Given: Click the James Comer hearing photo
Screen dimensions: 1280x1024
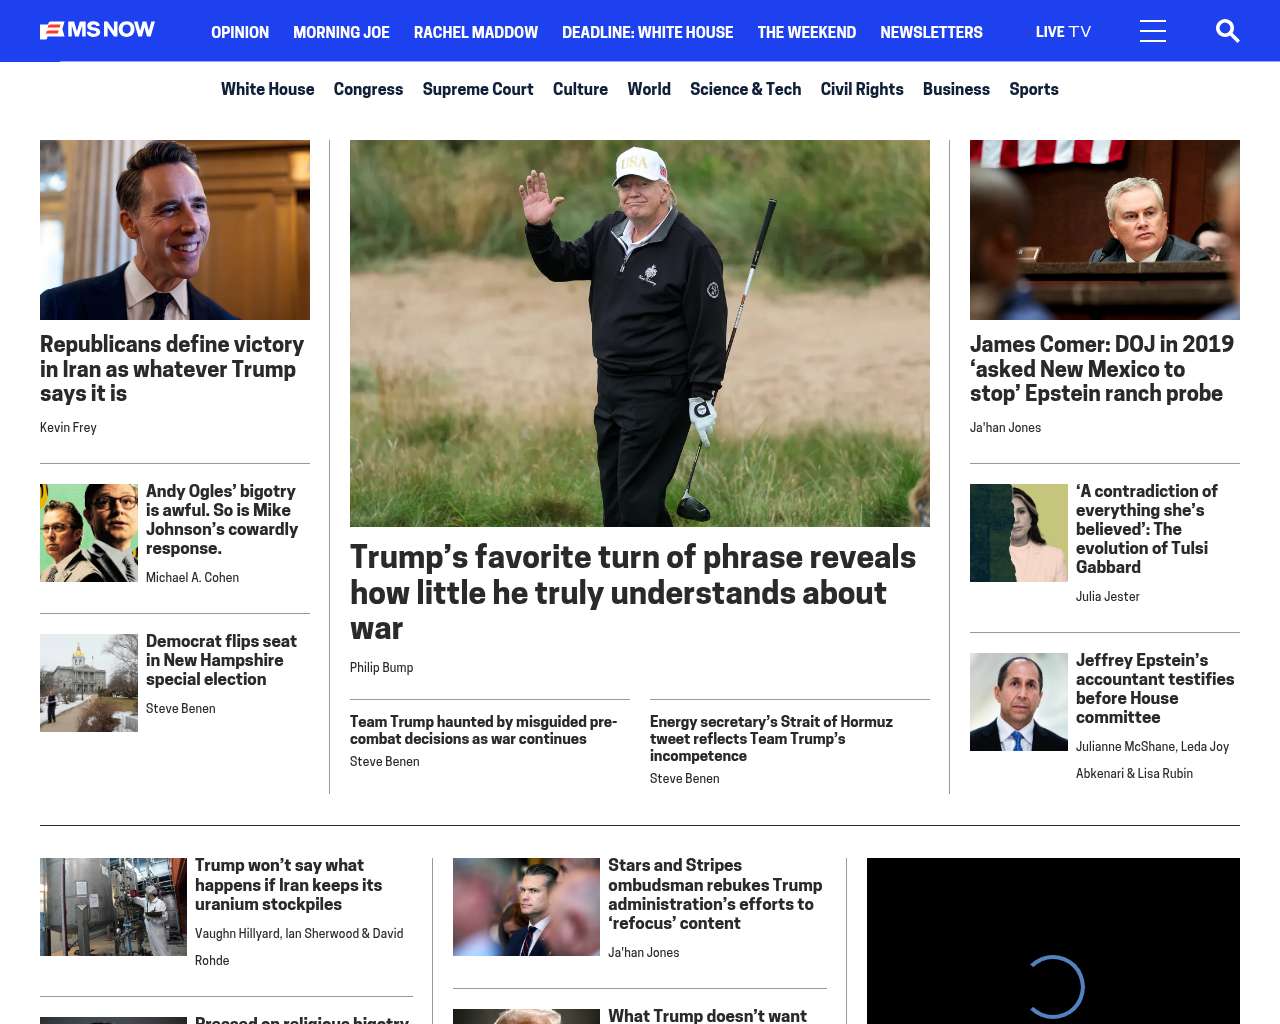Looking at the screenshot, I should click(x=1104, y=230).
